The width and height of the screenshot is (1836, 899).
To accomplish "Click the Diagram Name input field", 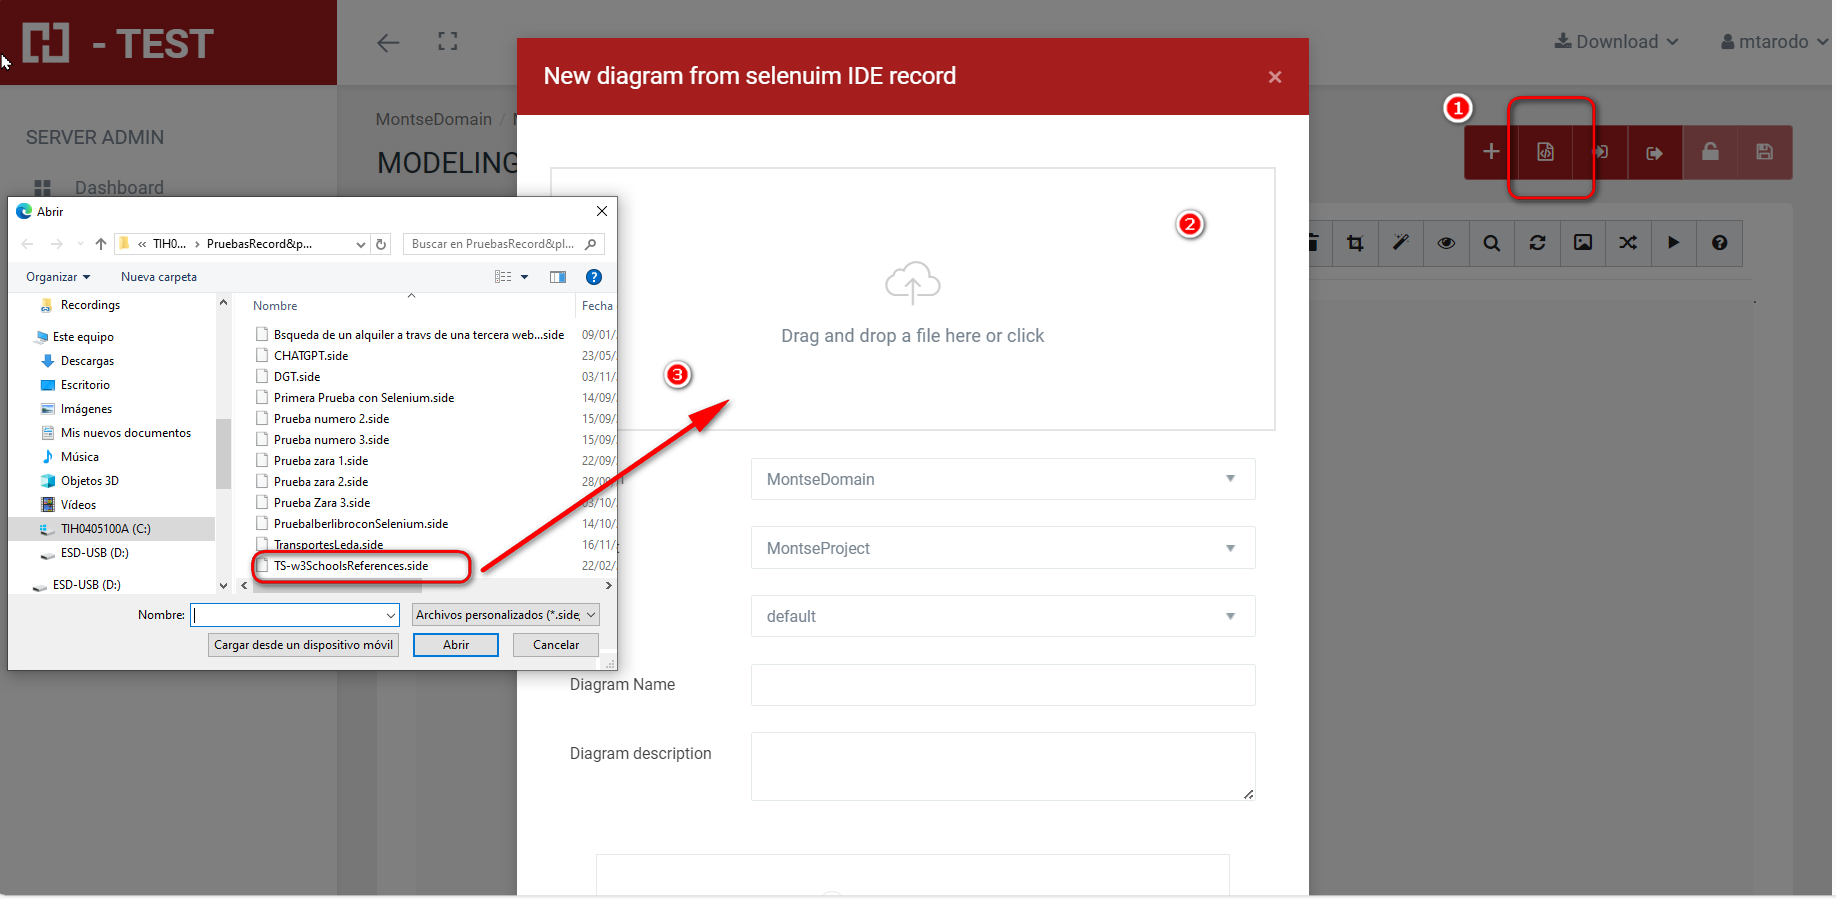I will 1002,685.
